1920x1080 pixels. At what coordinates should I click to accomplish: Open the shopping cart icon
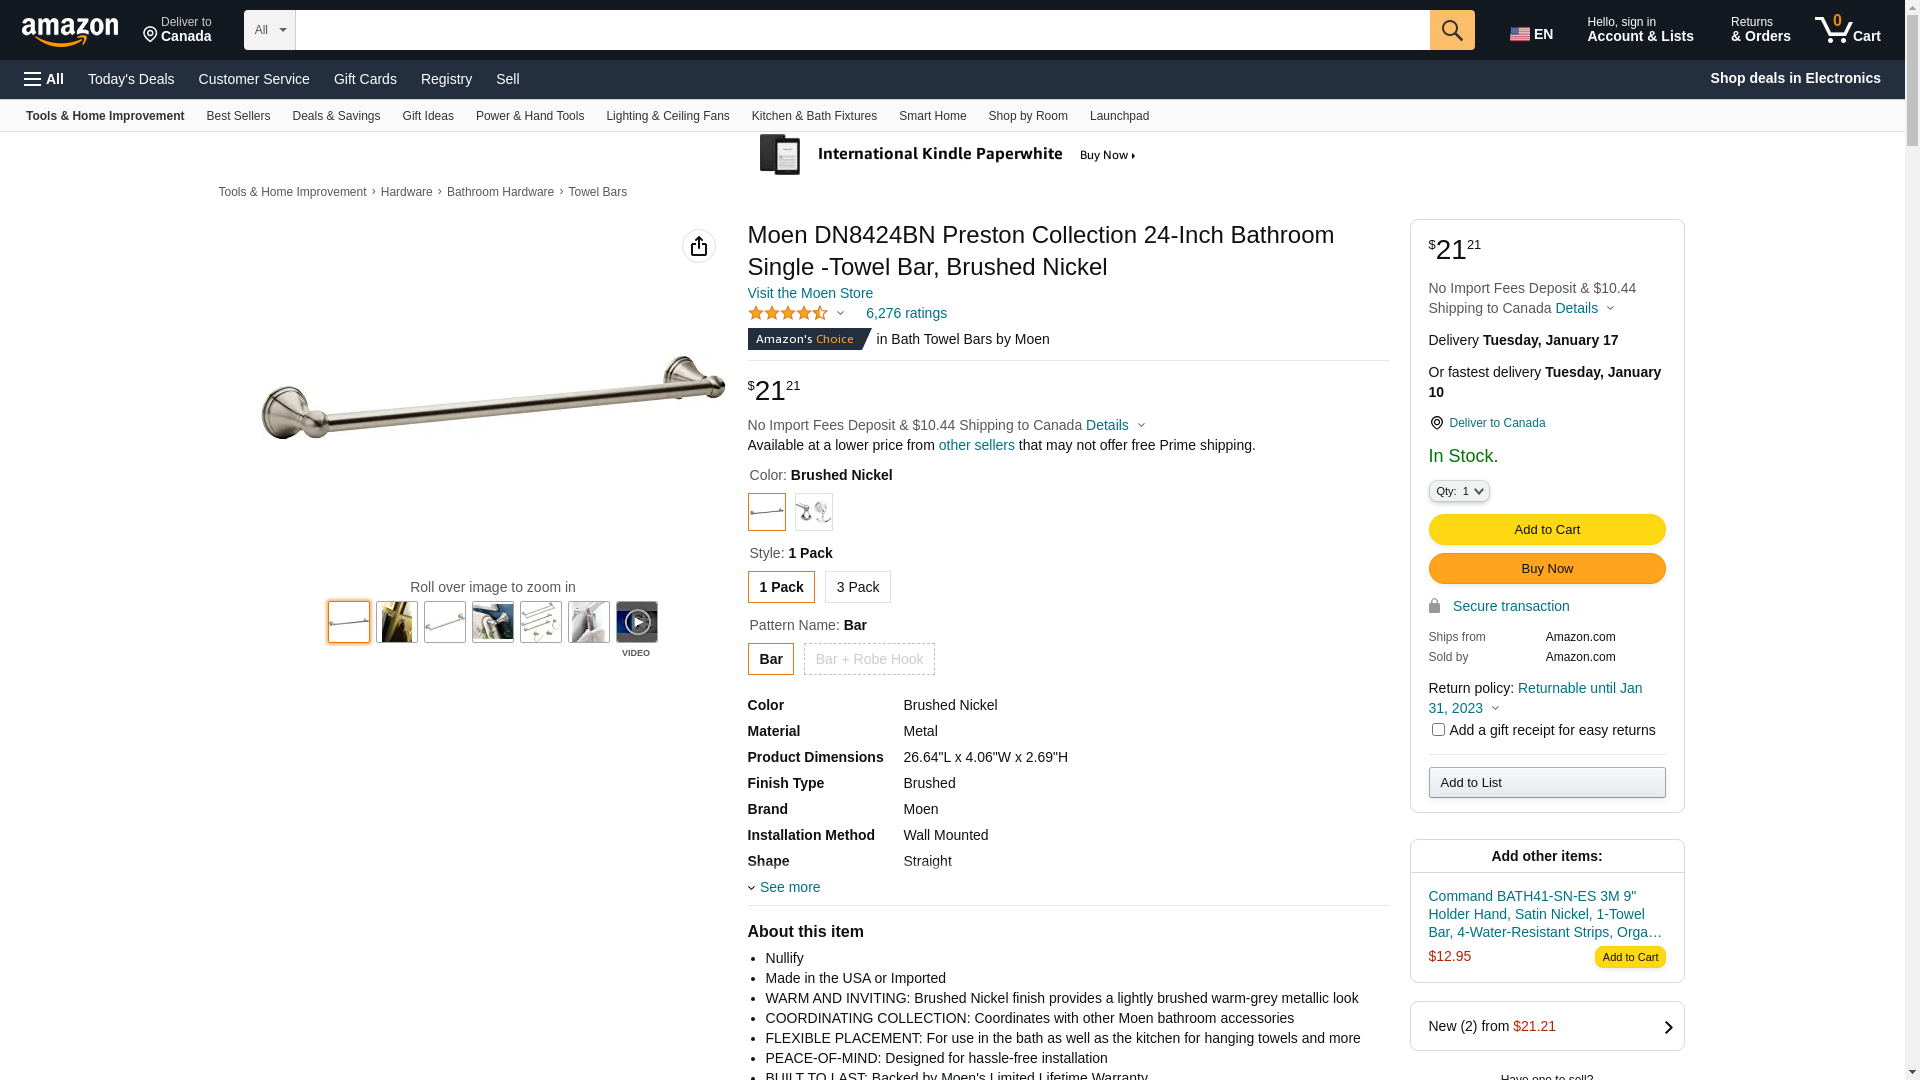point(1847,30)
